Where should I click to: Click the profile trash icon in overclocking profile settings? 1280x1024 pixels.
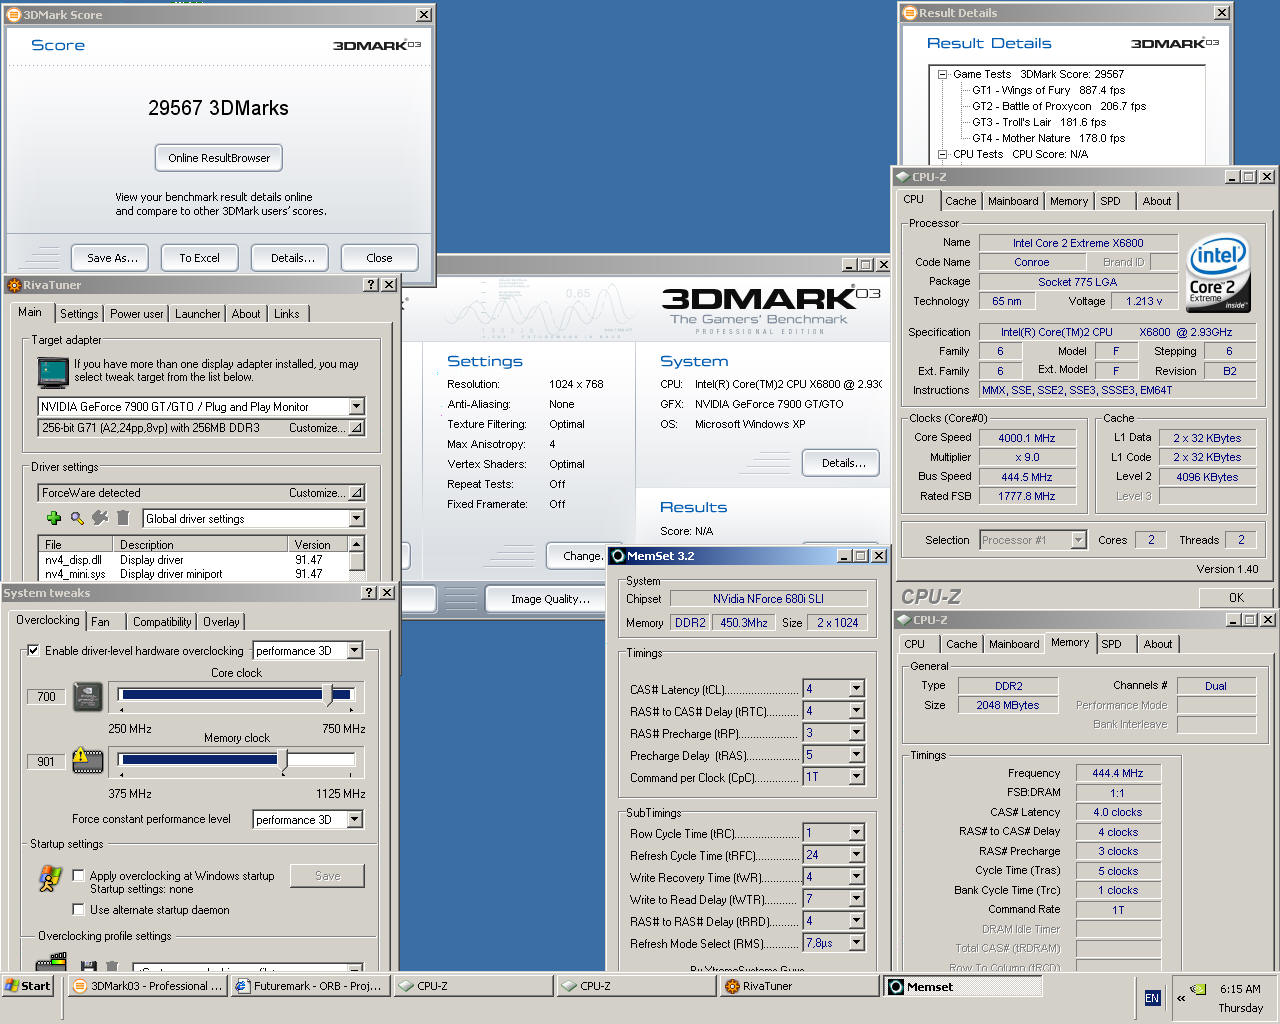click(x=112, y=966)
